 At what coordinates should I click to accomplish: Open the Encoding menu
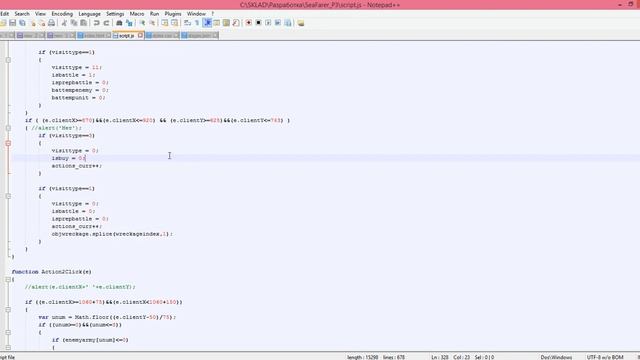[x=62, y=13]
